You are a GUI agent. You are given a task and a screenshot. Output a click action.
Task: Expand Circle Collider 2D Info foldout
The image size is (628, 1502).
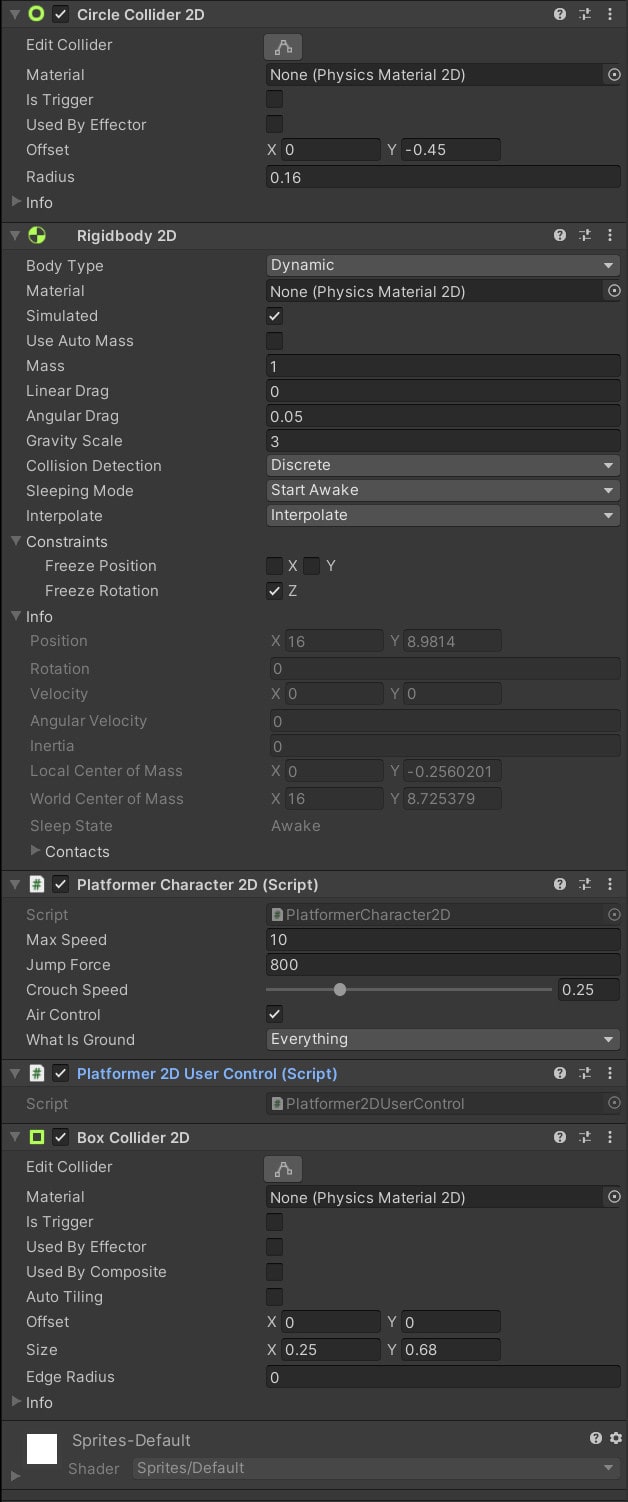coord(16,202)
